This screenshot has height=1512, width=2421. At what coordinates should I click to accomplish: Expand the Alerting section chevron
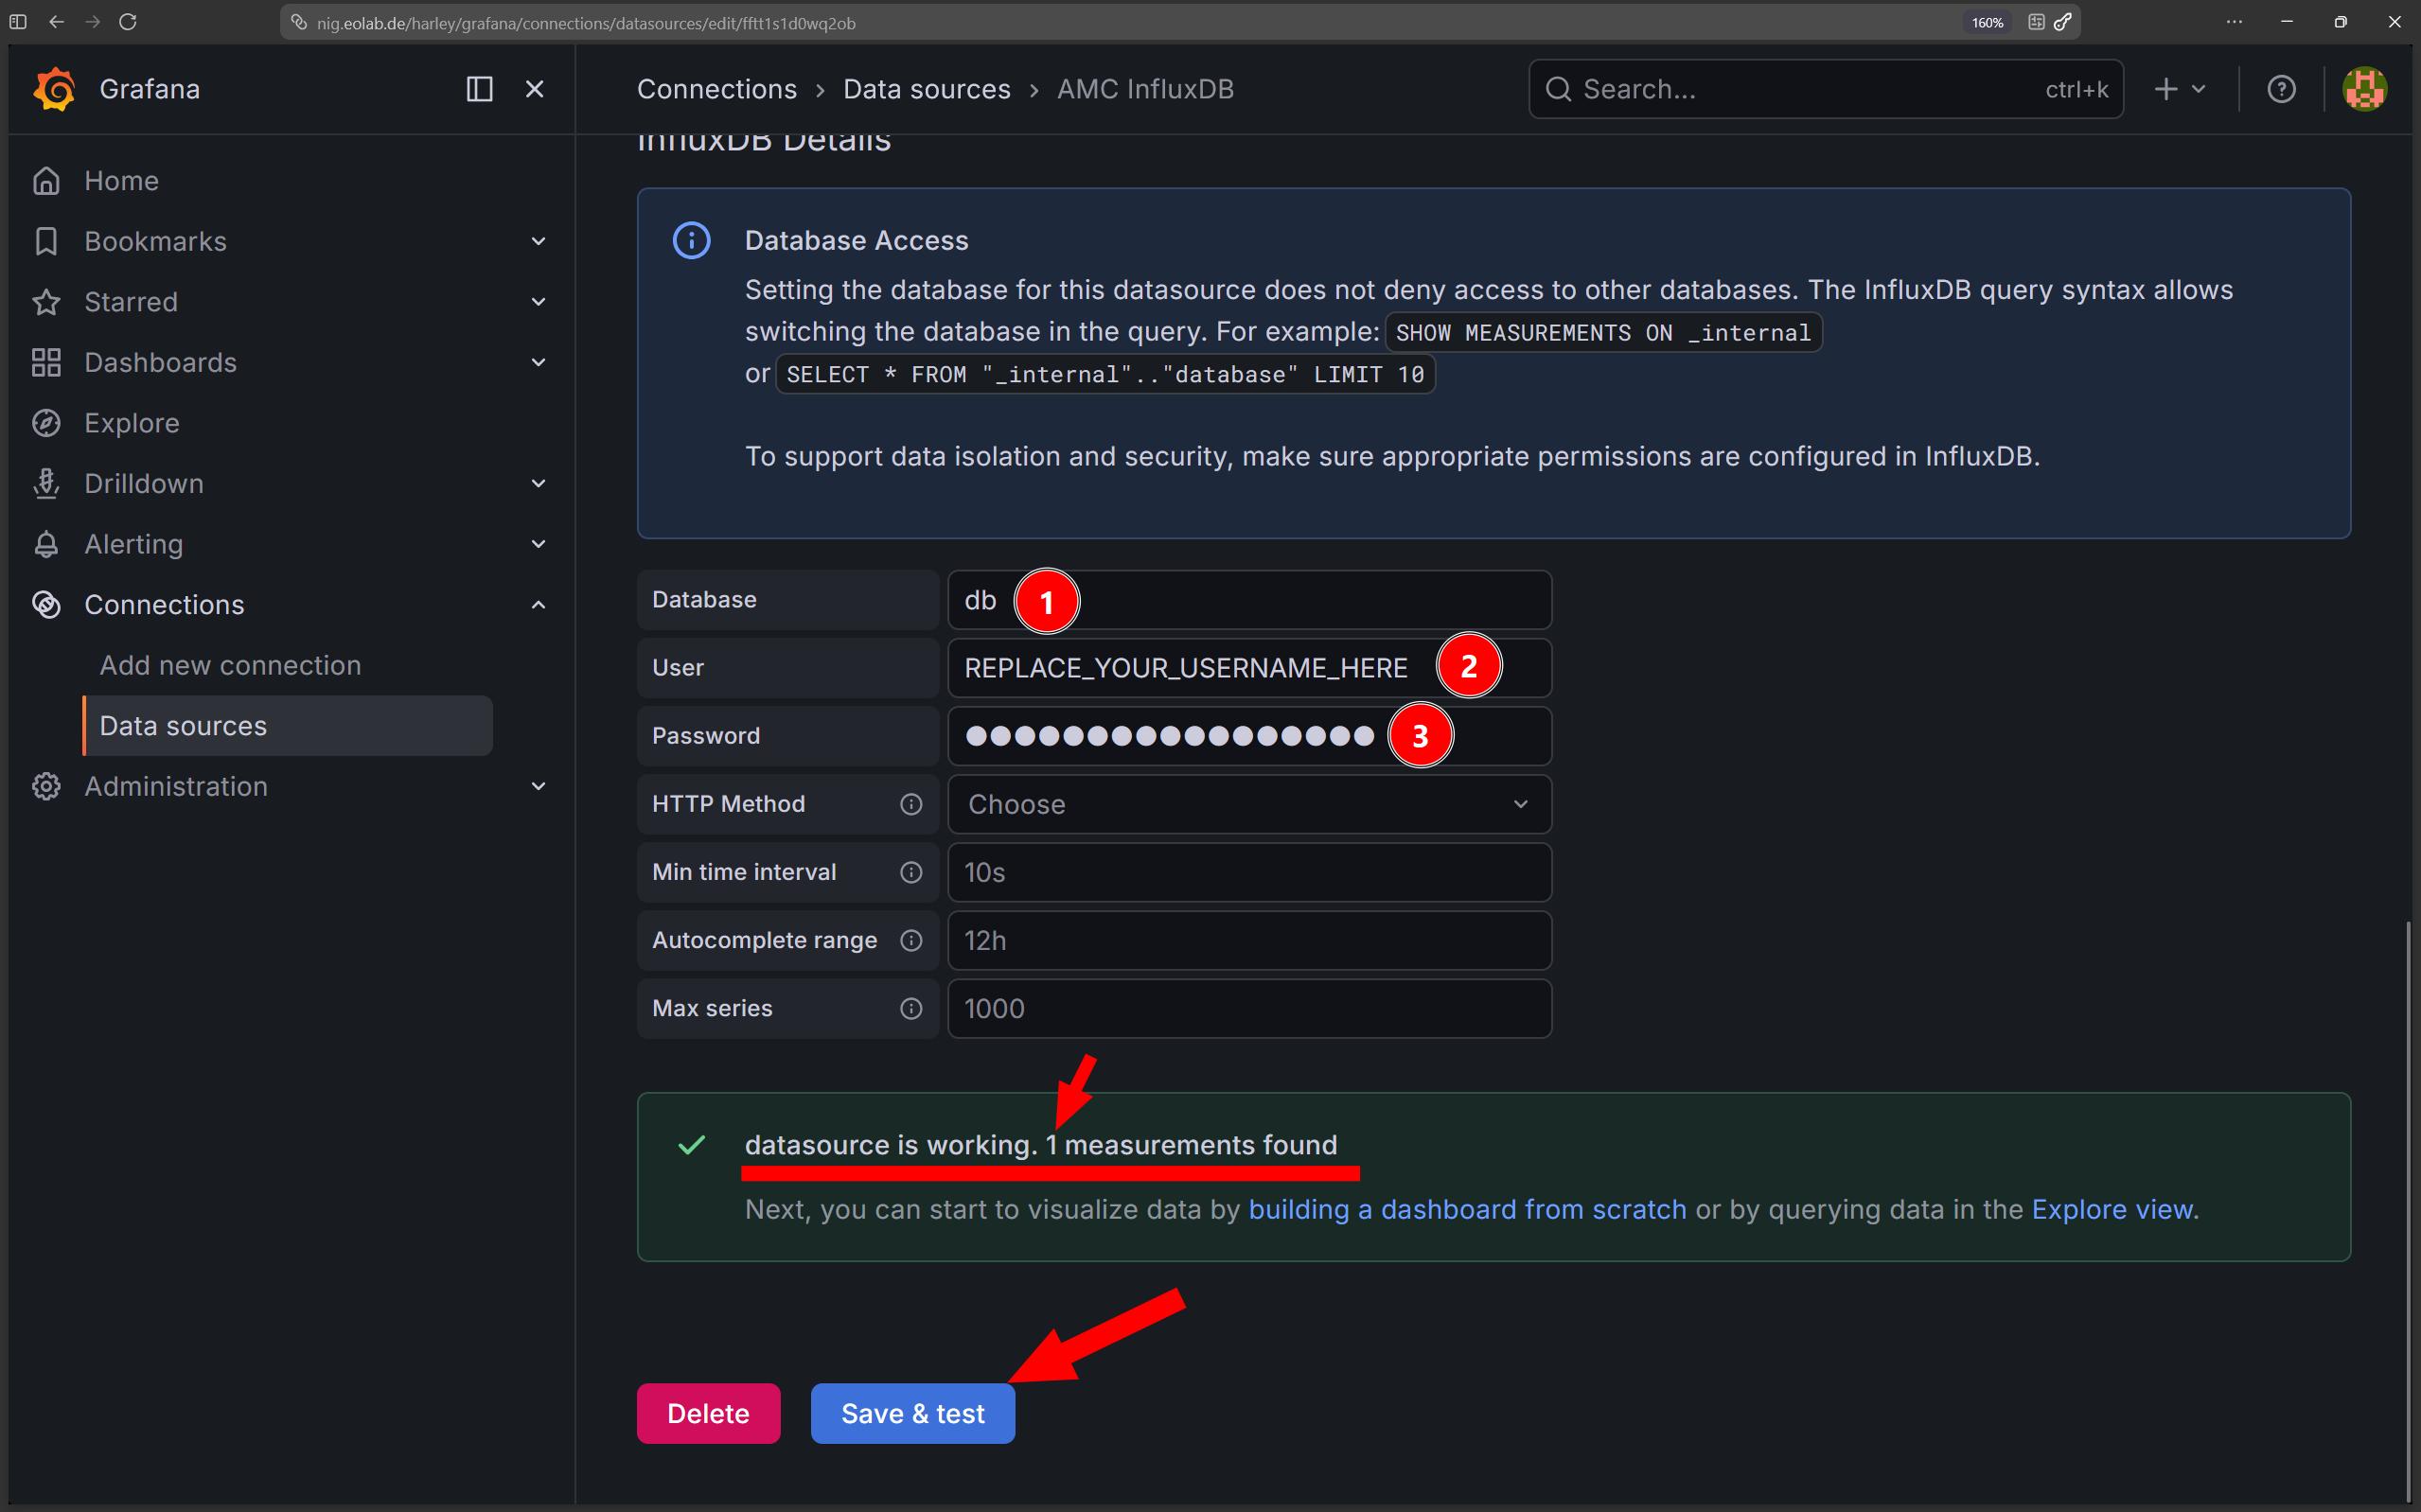(538, 544)
